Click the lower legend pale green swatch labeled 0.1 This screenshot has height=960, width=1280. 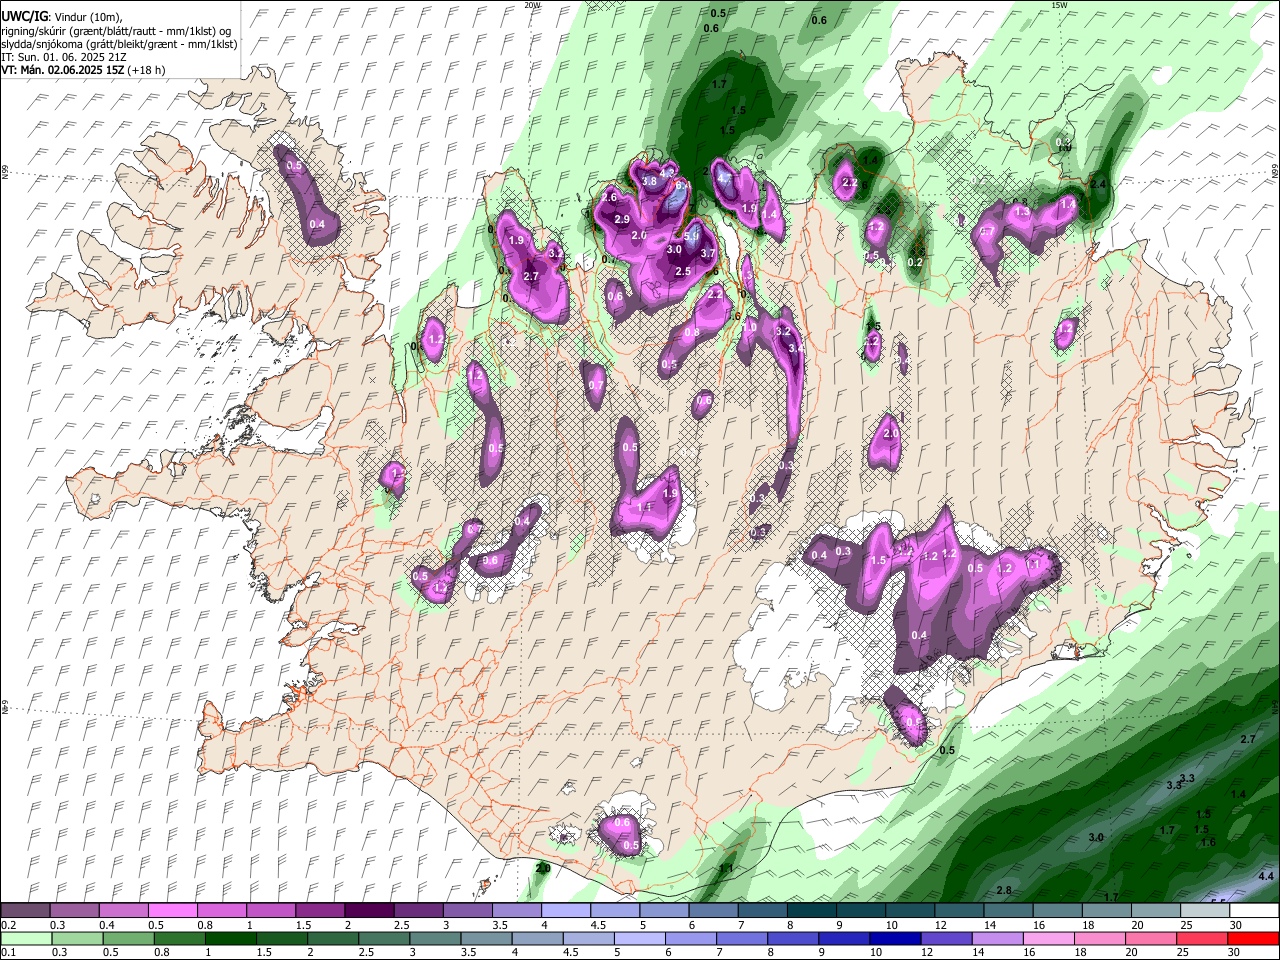25,939
